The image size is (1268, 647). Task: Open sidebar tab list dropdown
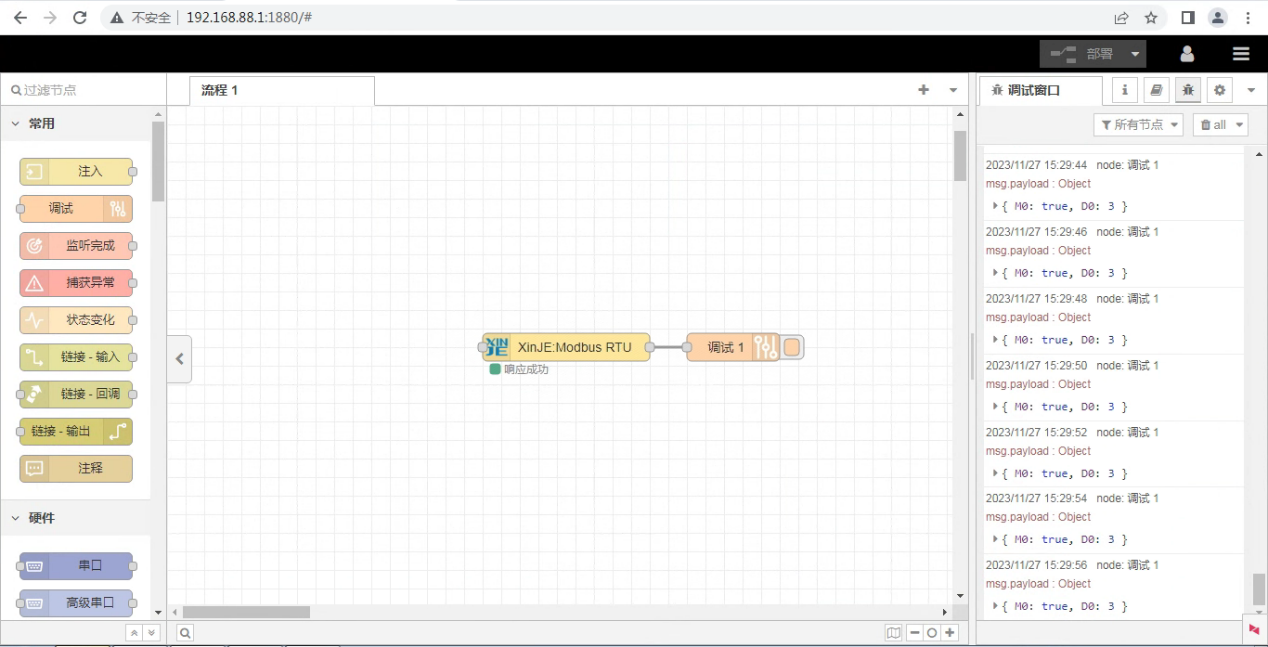[1251, 90]
